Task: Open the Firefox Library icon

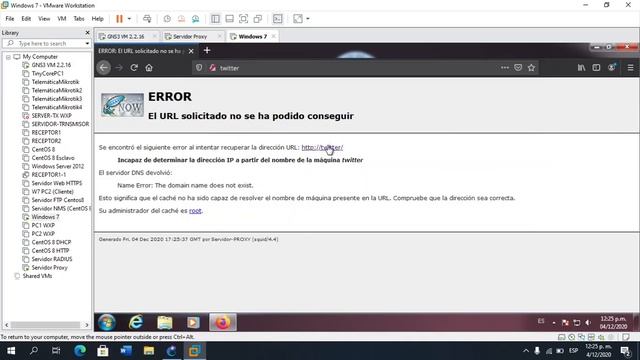Action: [581, 68]
